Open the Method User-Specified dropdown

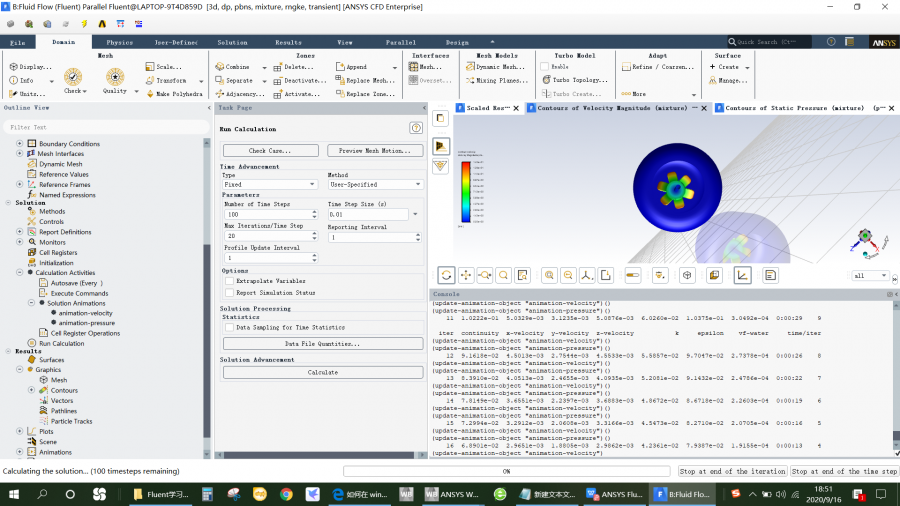375,185
